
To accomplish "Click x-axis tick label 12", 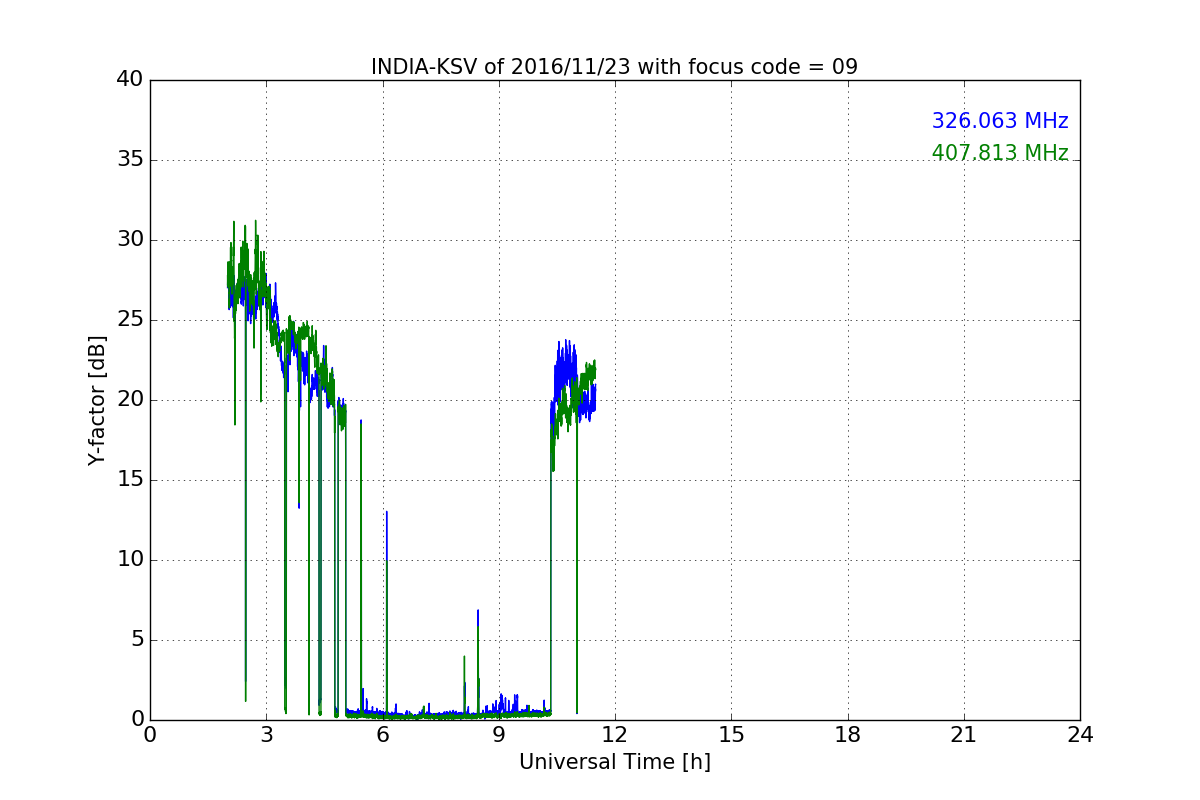I will [615, 735].
